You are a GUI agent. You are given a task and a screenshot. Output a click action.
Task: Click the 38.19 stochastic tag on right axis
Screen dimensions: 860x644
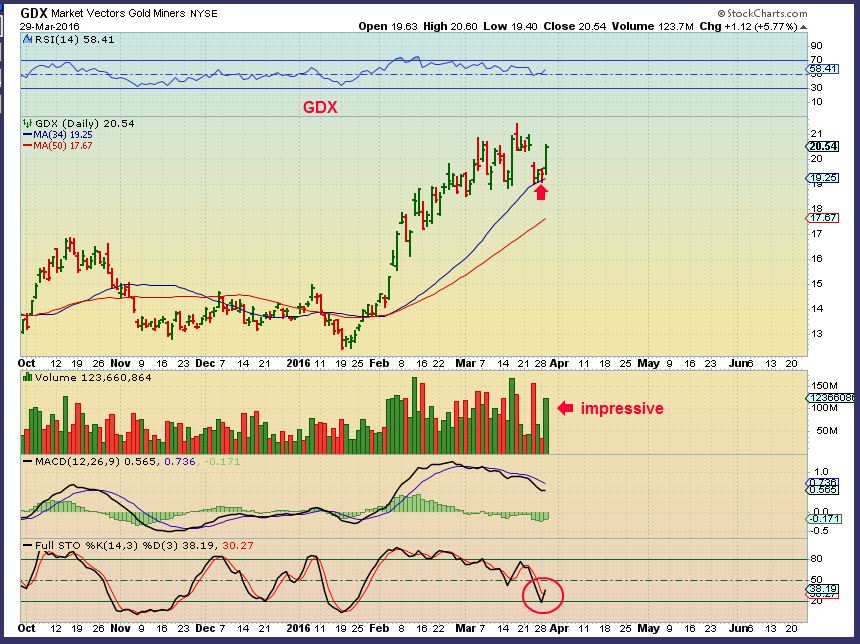click(x=823, y=589)
